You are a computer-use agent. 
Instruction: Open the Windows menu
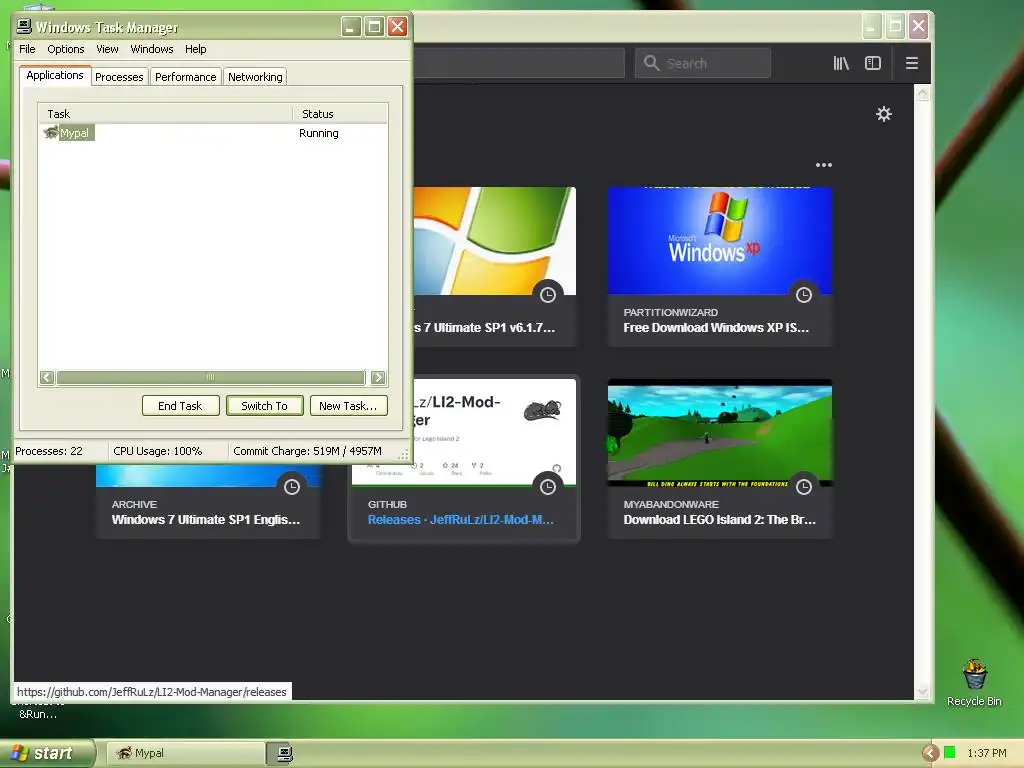[152, 49]
